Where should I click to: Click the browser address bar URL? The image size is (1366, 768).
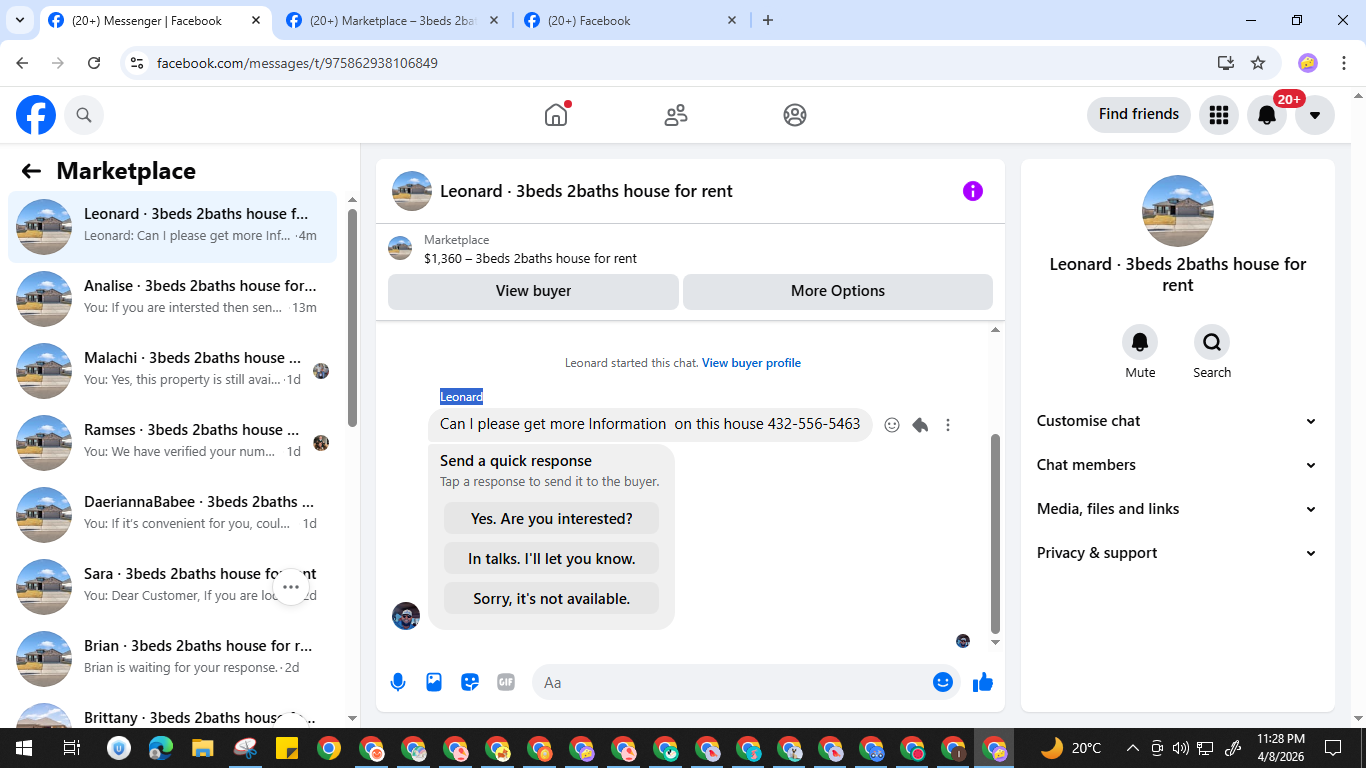(297, 63)
